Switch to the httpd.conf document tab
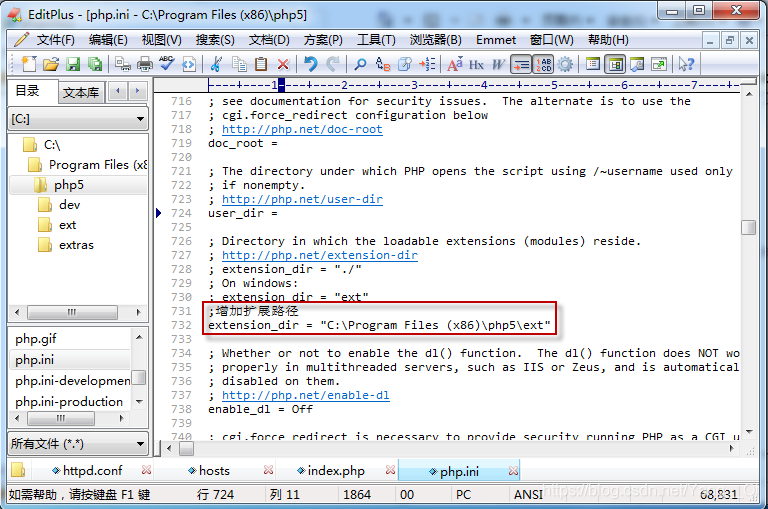Viewport: 768px width, 509px height. point(93,471)
